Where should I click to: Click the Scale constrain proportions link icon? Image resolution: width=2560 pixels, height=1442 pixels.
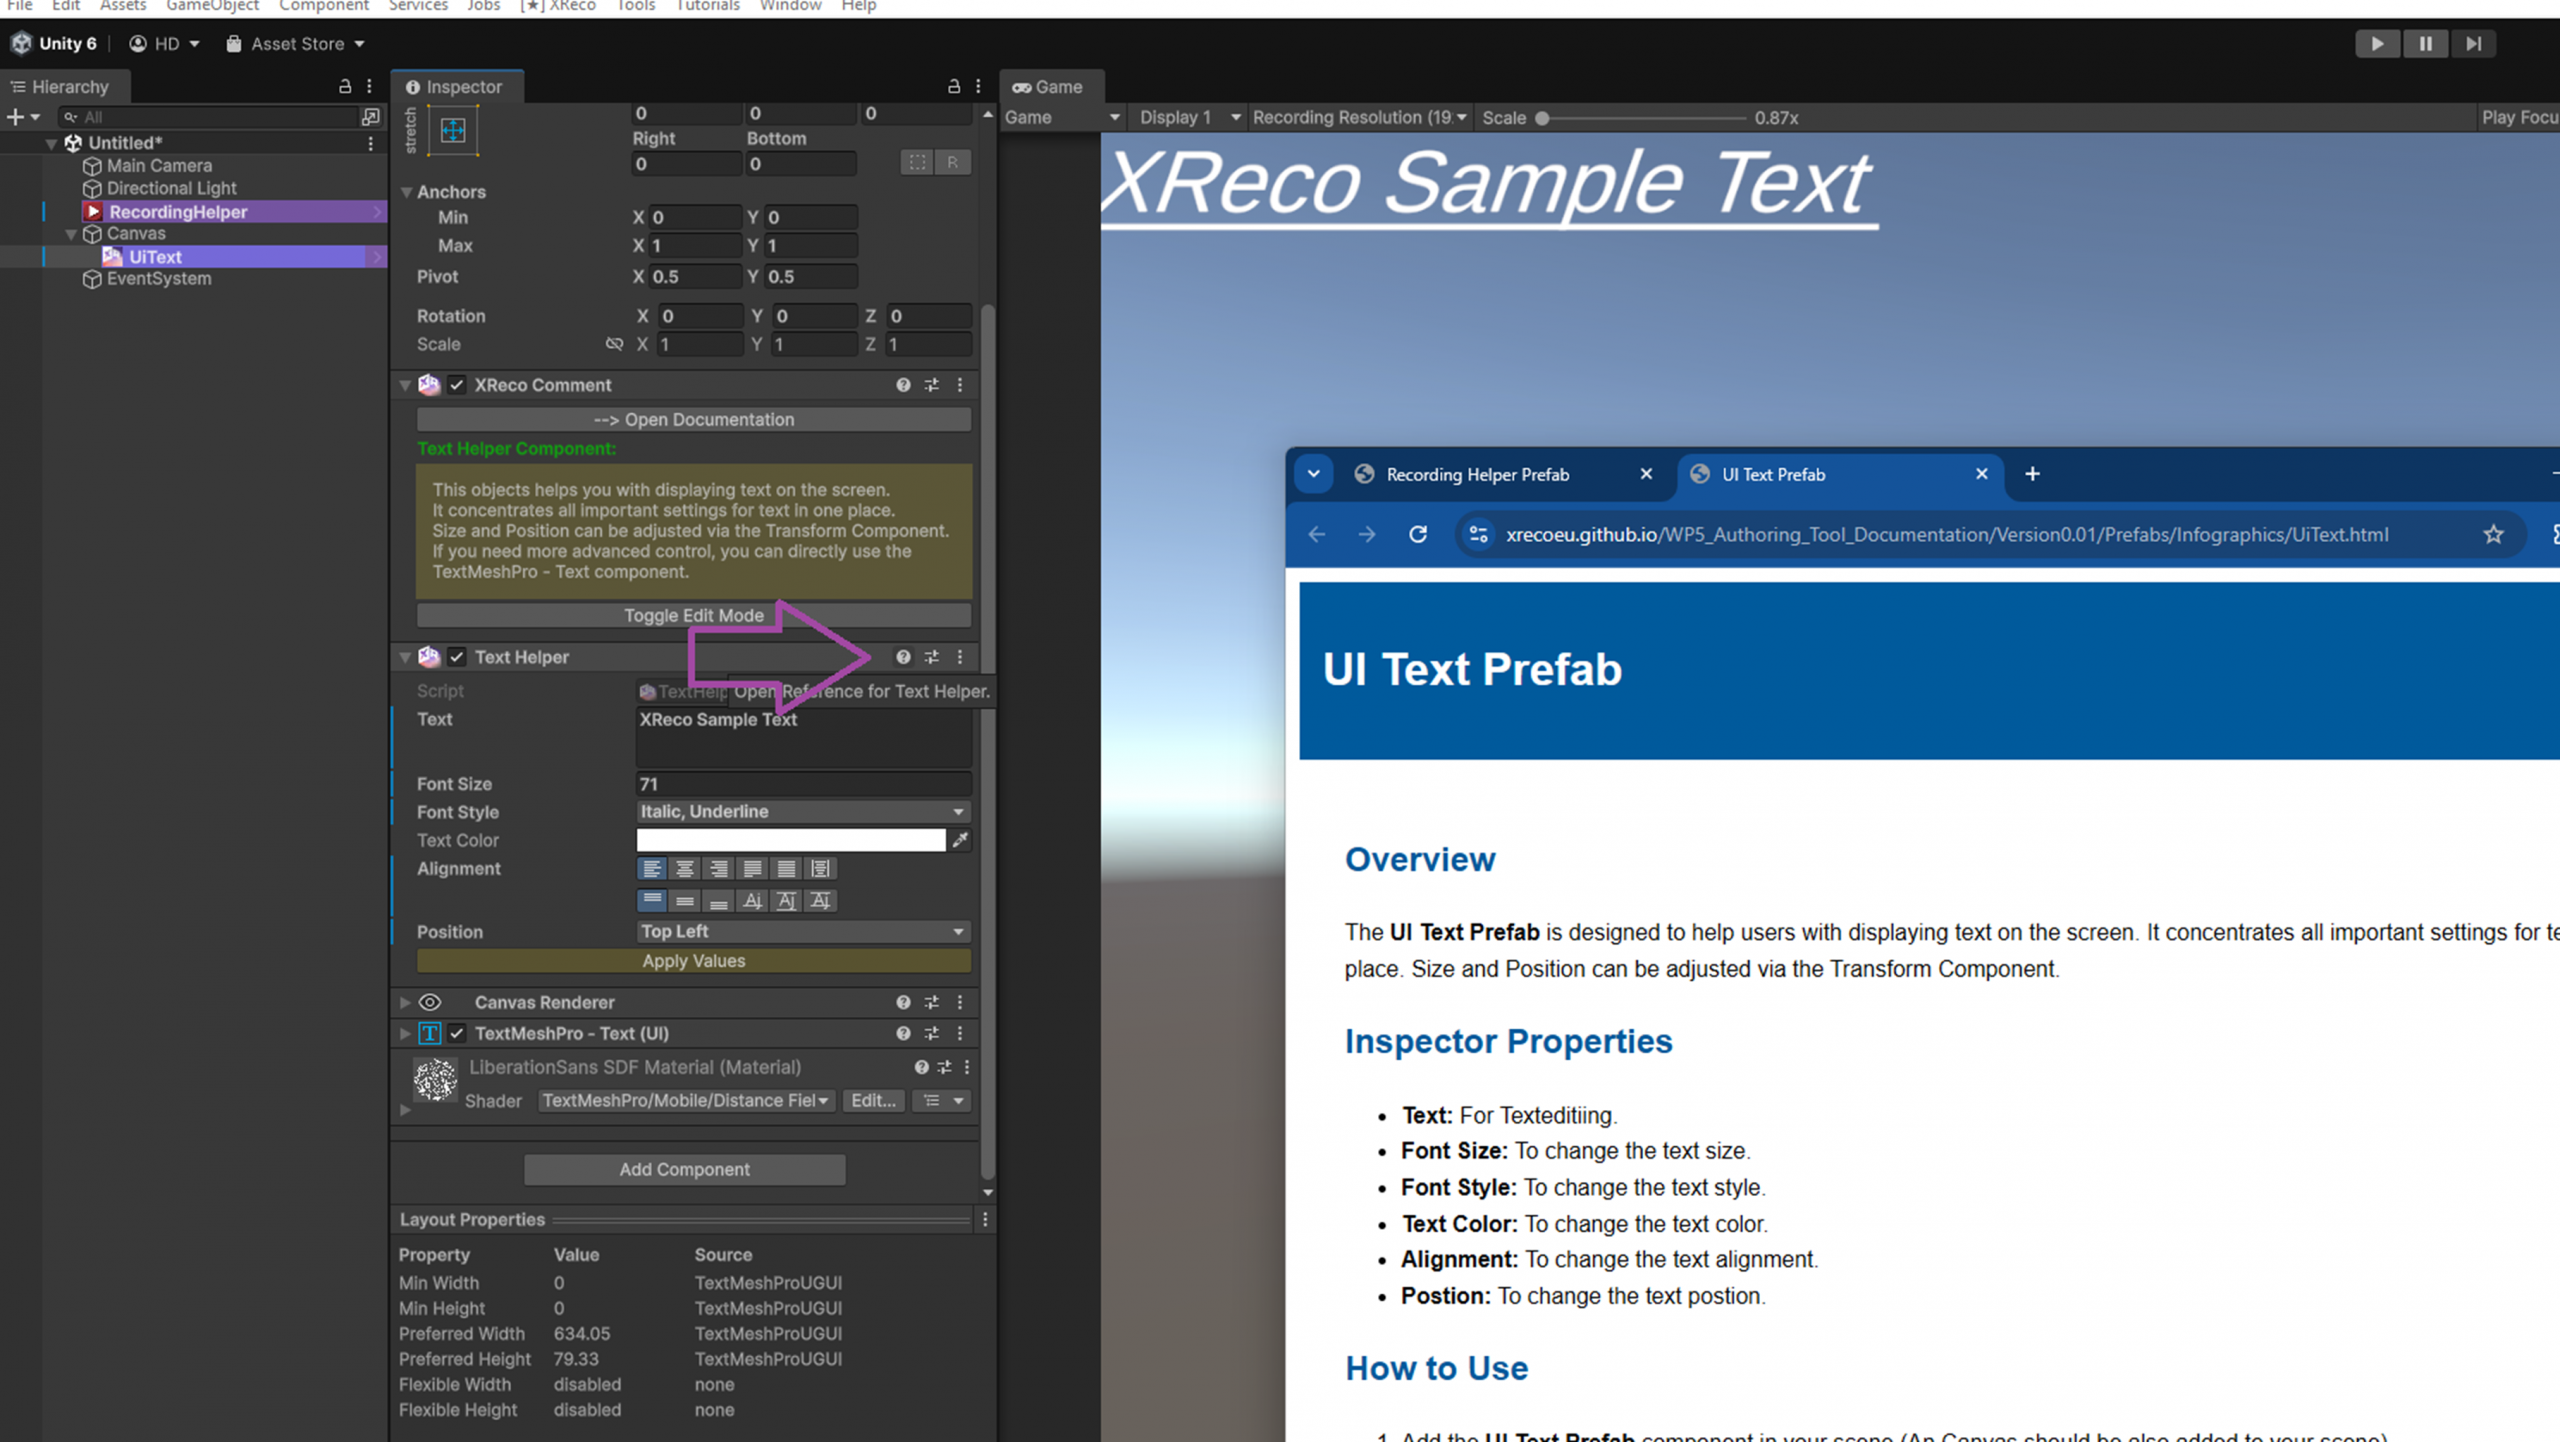click(x=614, y=344)
